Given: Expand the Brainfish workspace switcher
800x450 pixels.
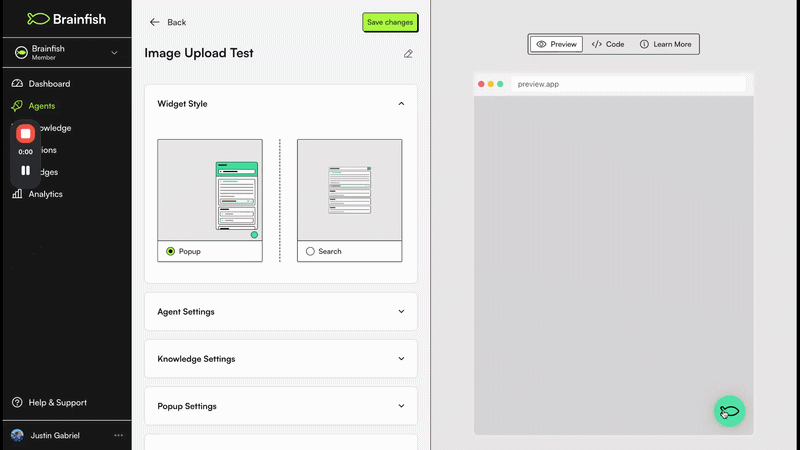Looking at the screenshot, I should [x=114, y=53].
